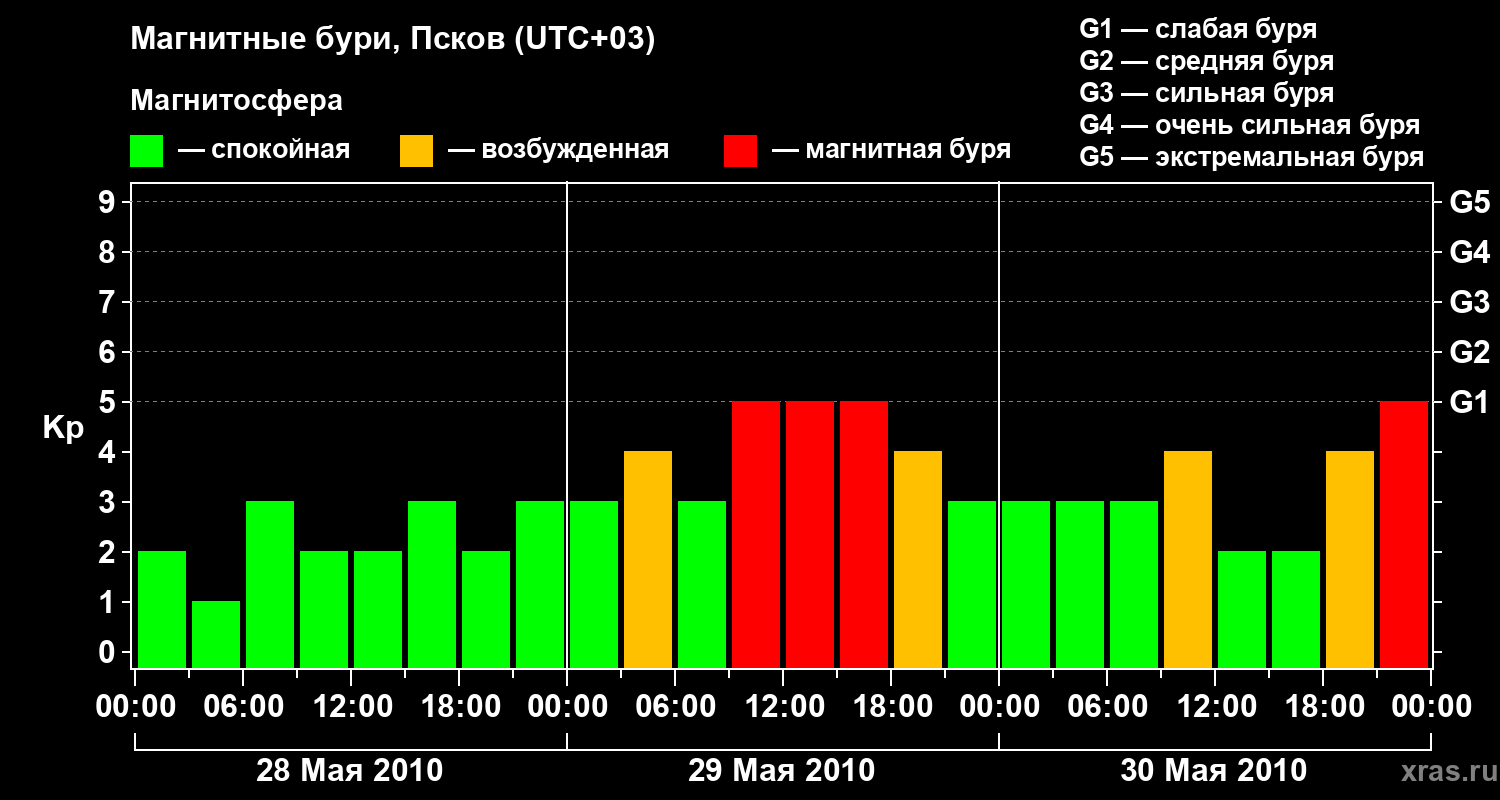Click the 'G2' label on right axis
1500x800 pixels.
(x=1469, y=352)
